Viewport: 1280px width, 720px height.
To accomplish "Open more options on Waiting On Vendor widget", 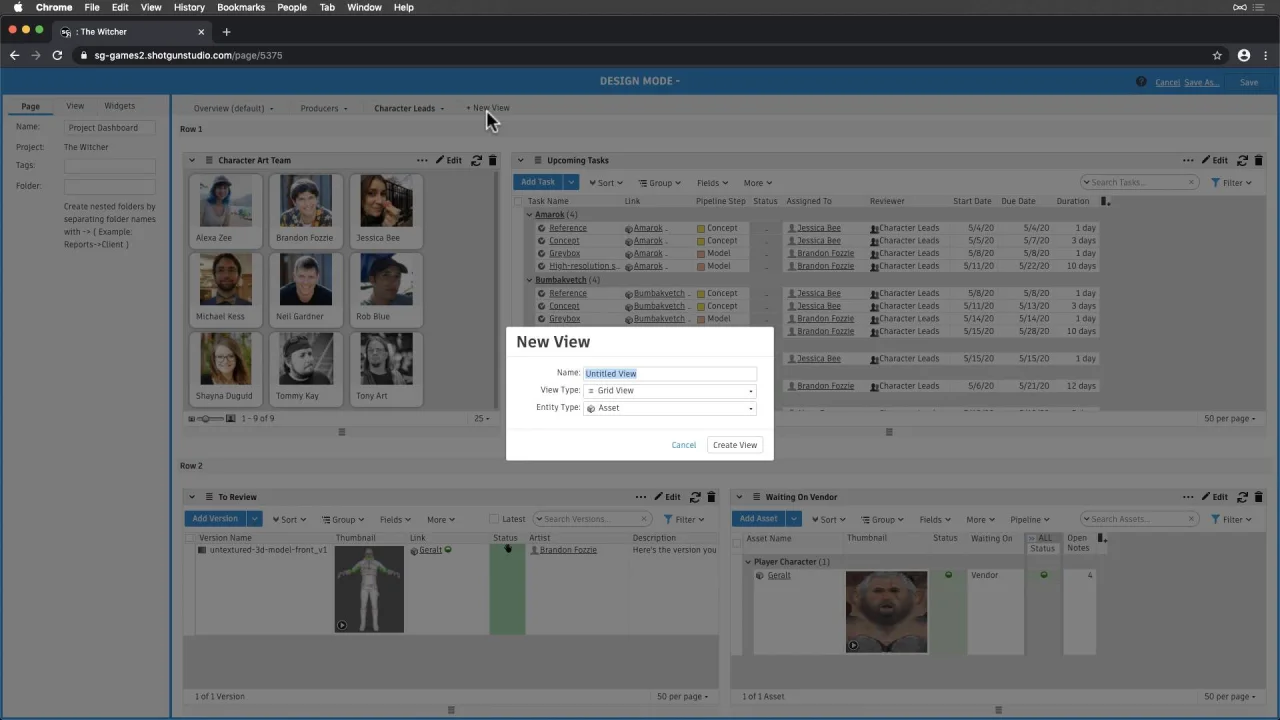I will point(1187,497).
